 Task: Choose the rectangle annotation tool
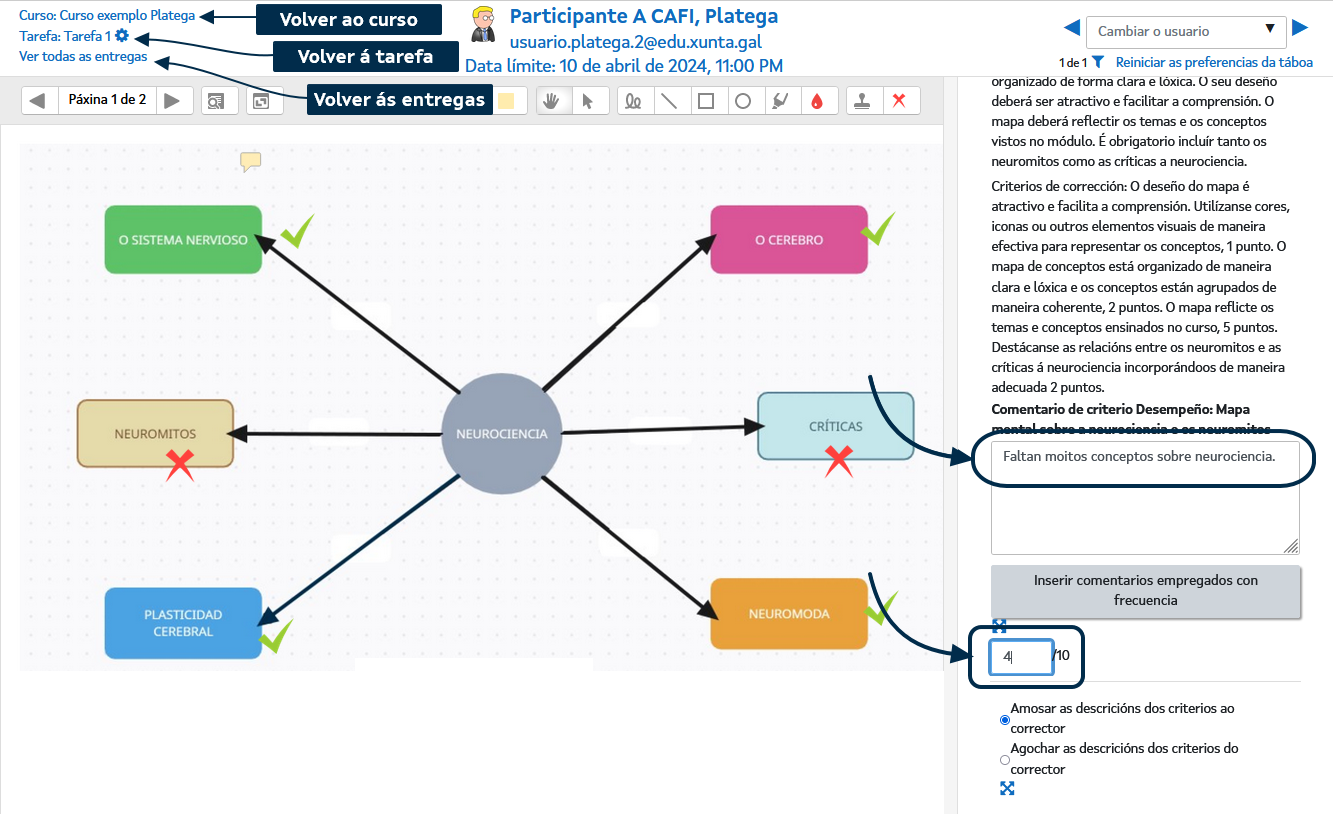[x=706, y=101]
